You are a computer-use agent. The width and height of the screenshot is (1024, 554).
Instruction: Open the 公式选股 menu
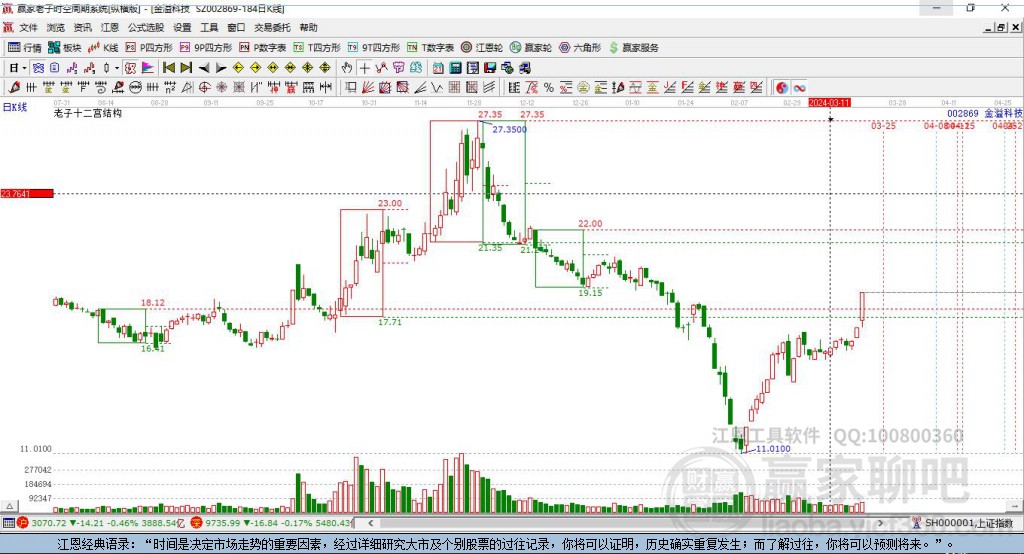146,27
